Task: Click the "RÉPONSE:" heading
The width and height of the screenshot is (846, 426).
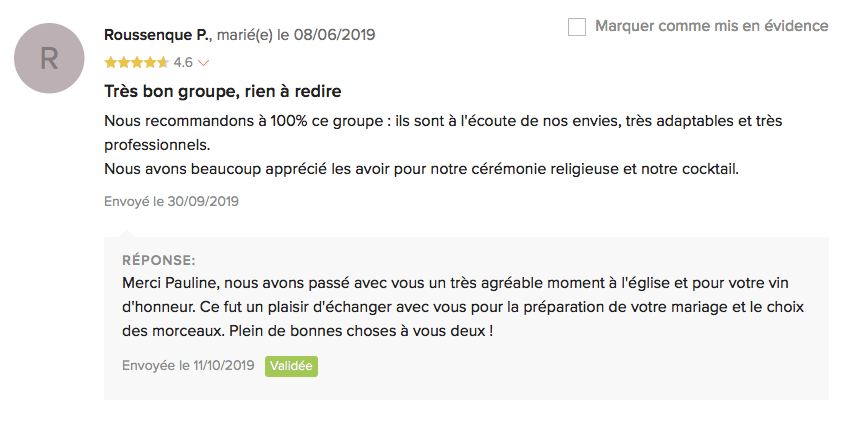Action: [158, 260]
